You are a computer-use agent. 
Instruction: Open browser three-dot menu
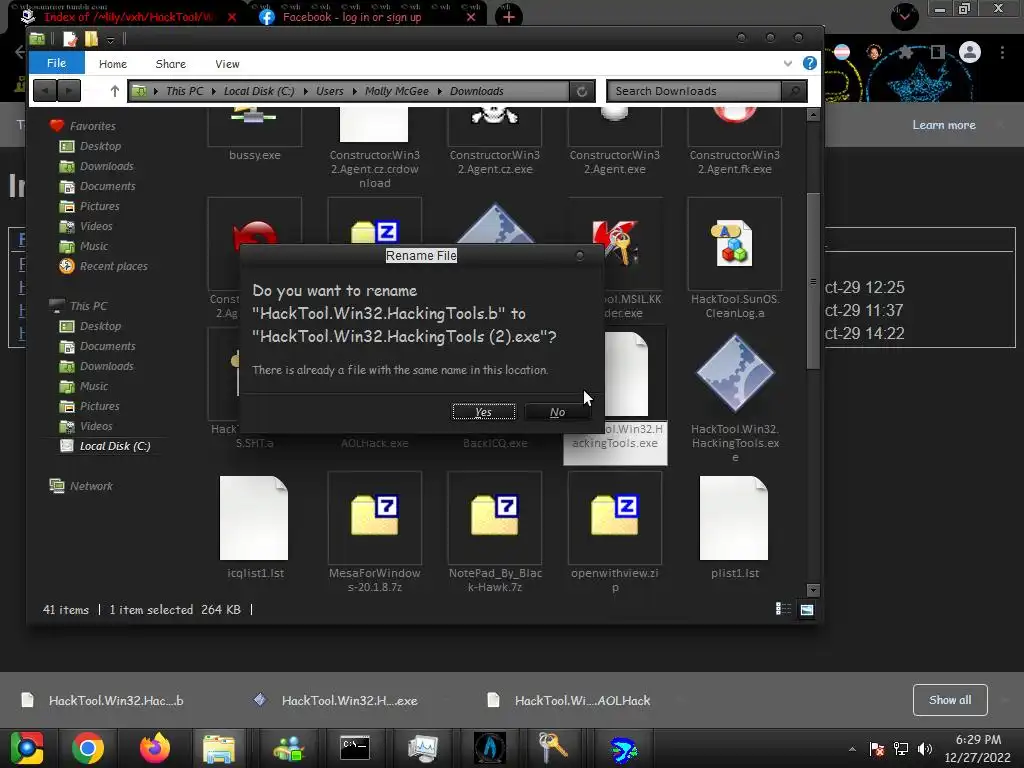click(x=1002, y=52)
